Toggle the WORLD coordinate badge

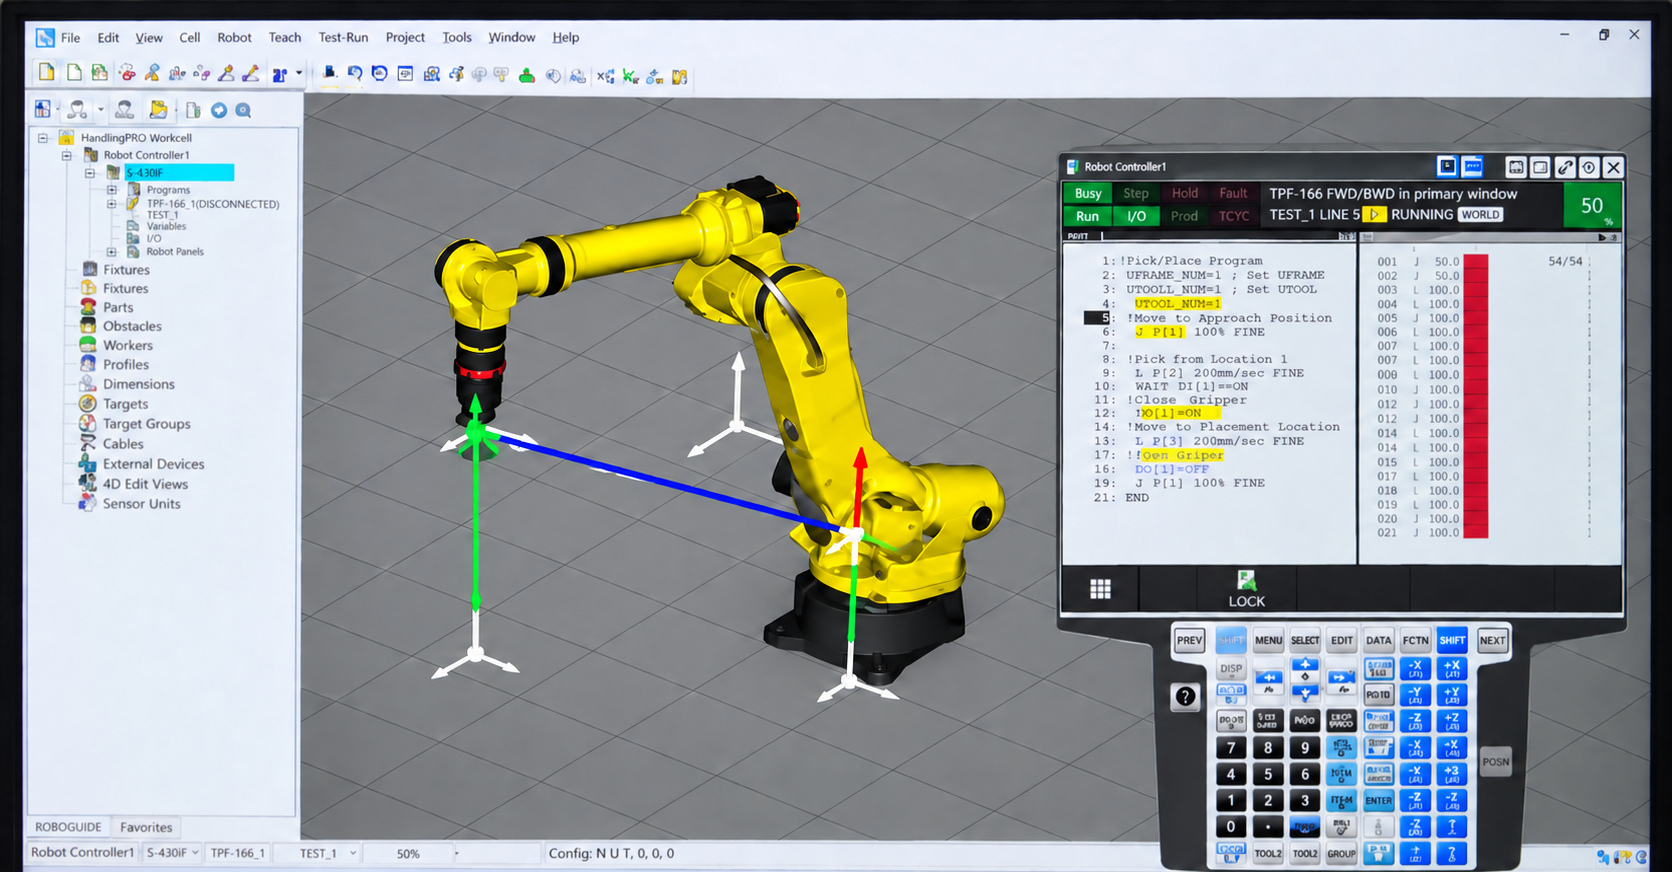coord(1480,215)
